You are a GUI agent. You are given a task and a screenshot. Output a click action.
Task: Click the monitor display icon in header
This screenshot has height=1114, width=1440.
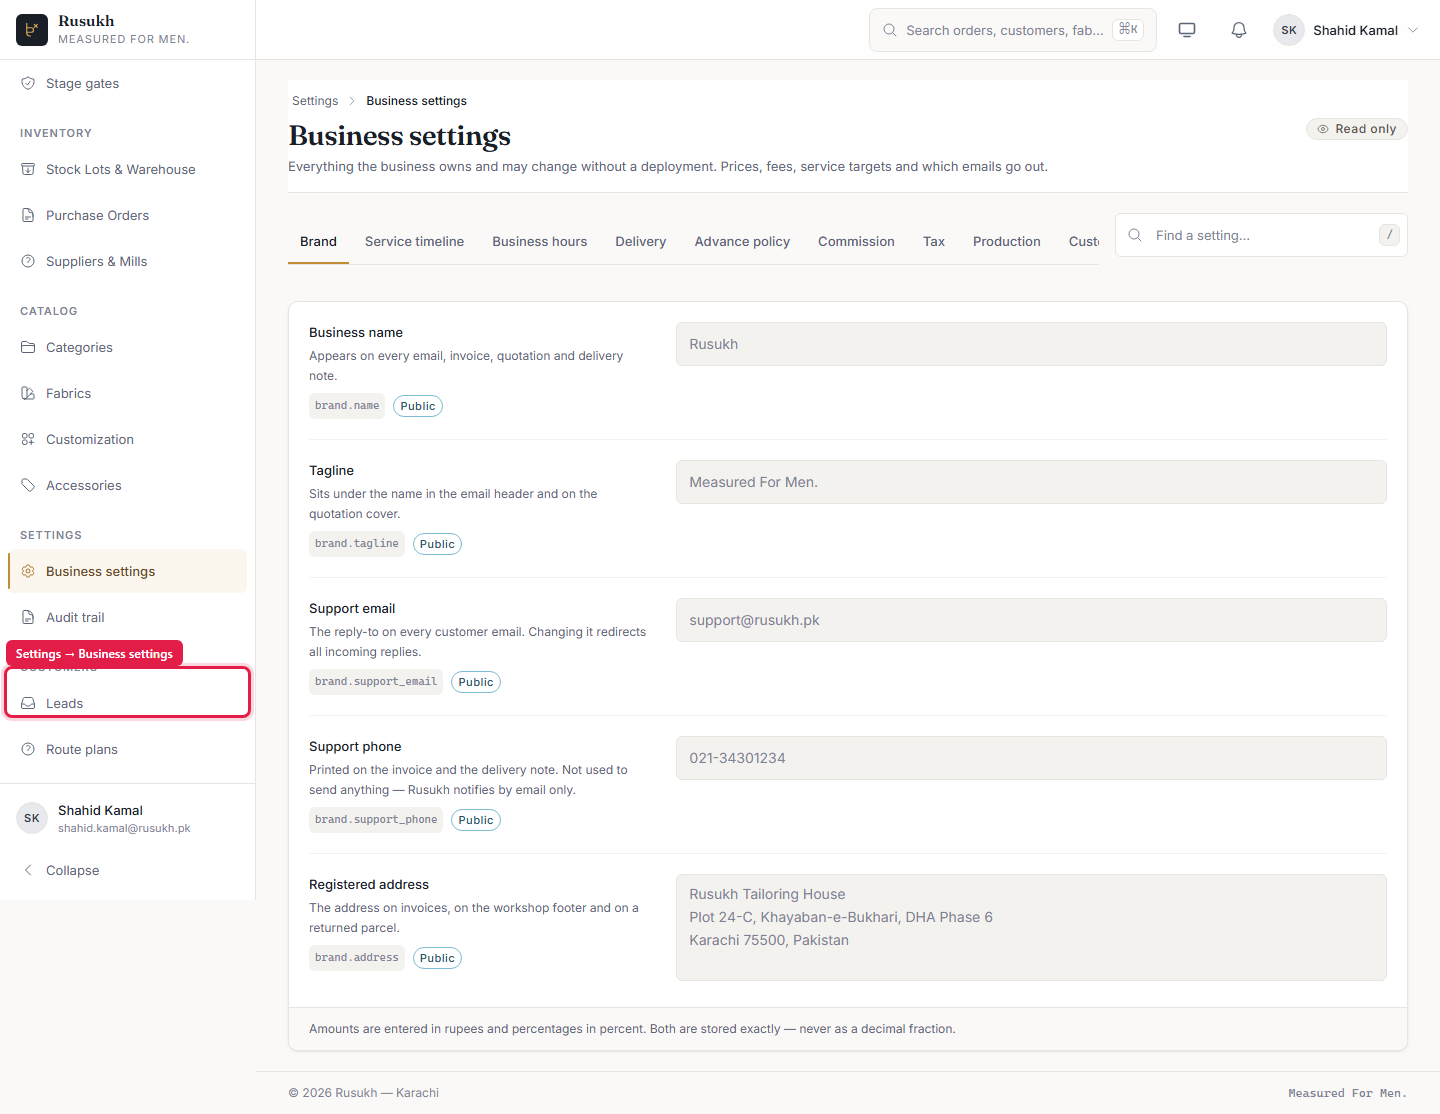tap(1187, 30)
